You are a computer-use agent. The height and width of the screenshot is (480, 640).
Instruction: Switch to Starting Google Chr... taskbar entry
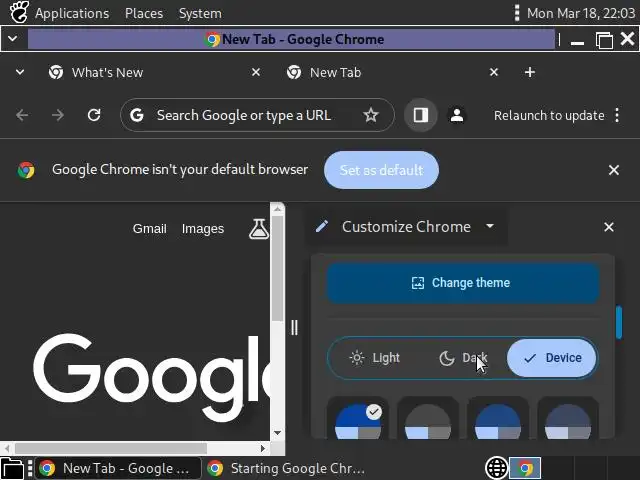(x=287, y=468)
